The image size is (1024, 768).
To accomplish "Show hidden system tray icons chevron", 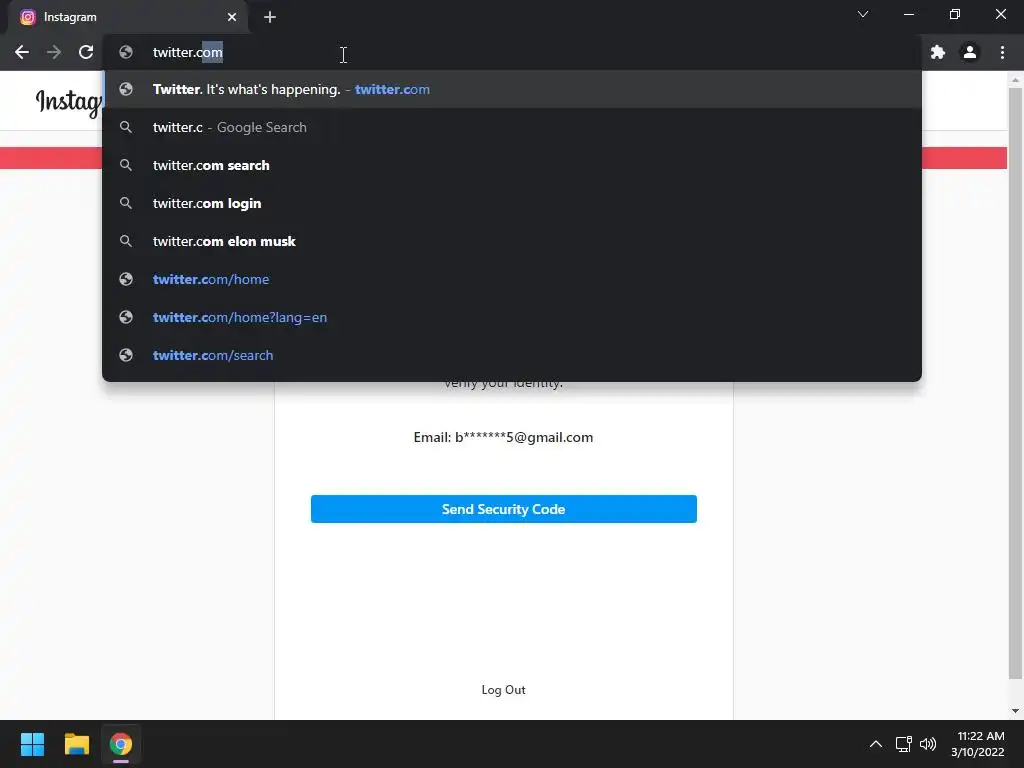I will pos(876,744).
